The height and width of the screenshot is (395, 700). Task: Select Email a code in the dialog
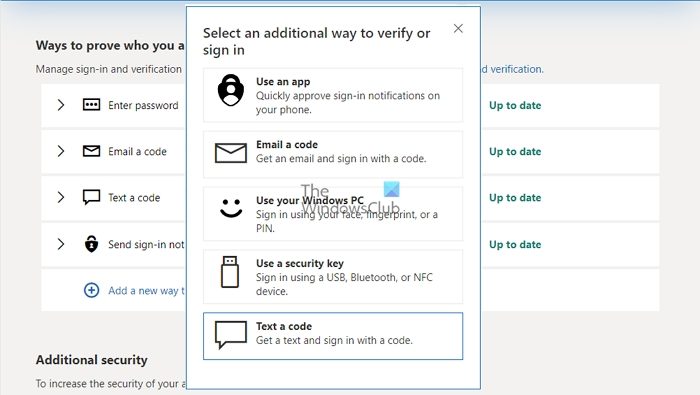pyautogui.click(x=333, y=154)
